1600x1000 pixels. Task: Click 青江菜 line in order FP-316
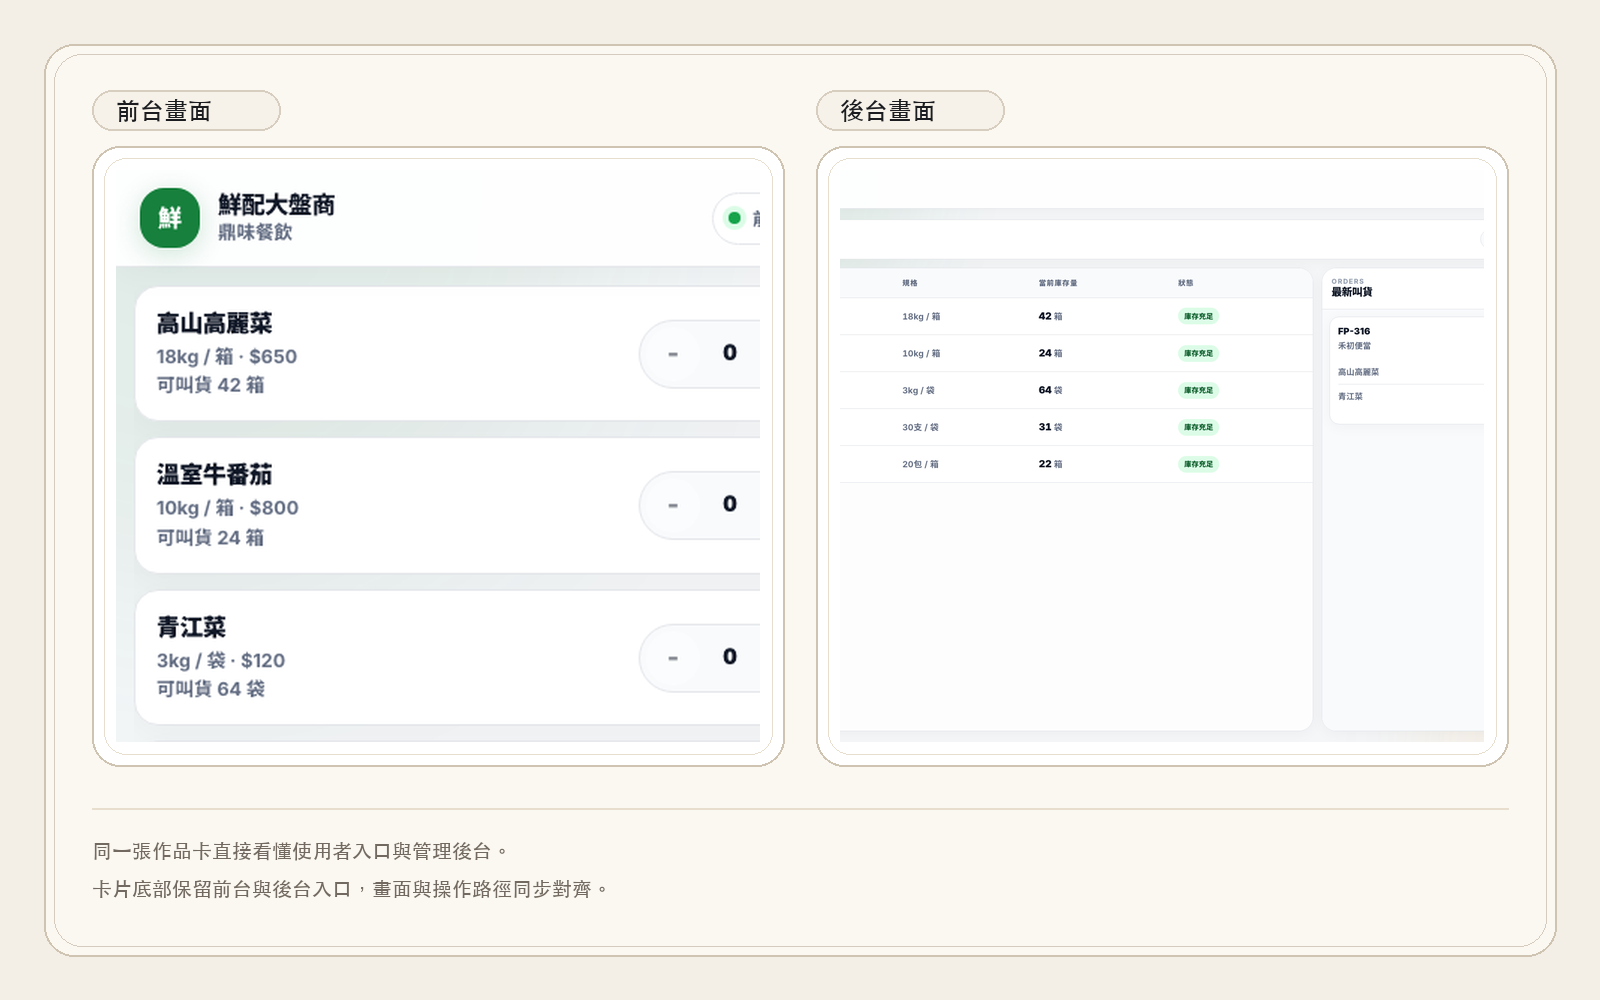pos(1350,397)
